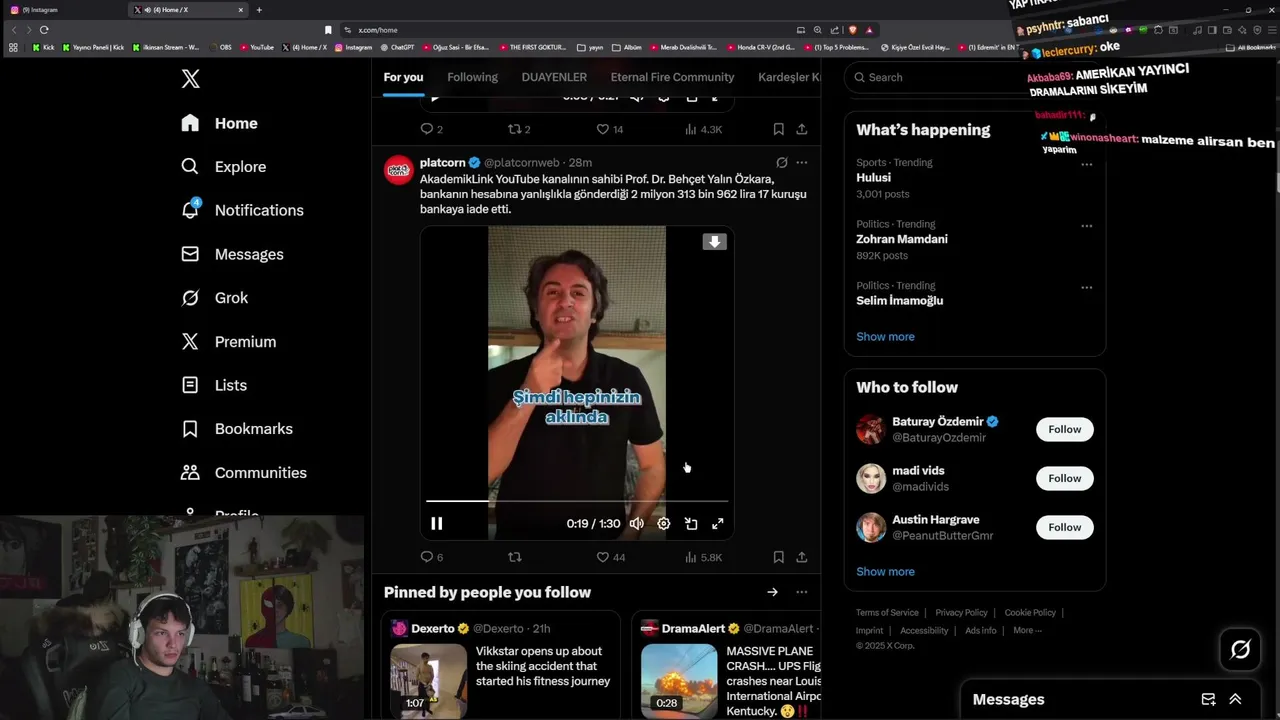The image size is (1280, 720).
Task: Open Terms of Service link
Action: pyautogui.click(x=887, y=613)
